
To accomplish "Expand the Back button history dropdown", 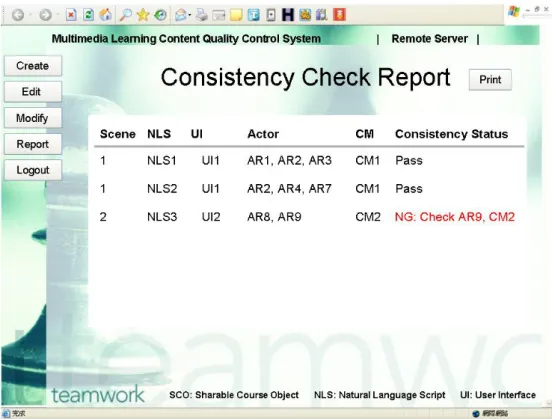I will [30, 15].
